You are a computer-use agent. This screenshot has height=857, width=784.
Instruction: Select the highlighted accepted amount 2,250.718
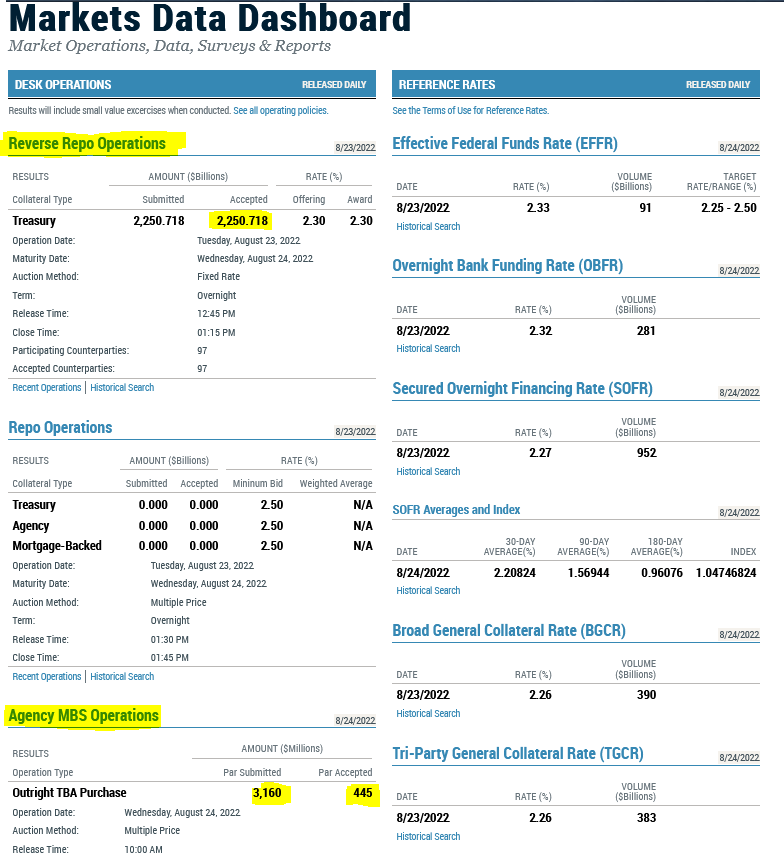click(x=242, y=221)
